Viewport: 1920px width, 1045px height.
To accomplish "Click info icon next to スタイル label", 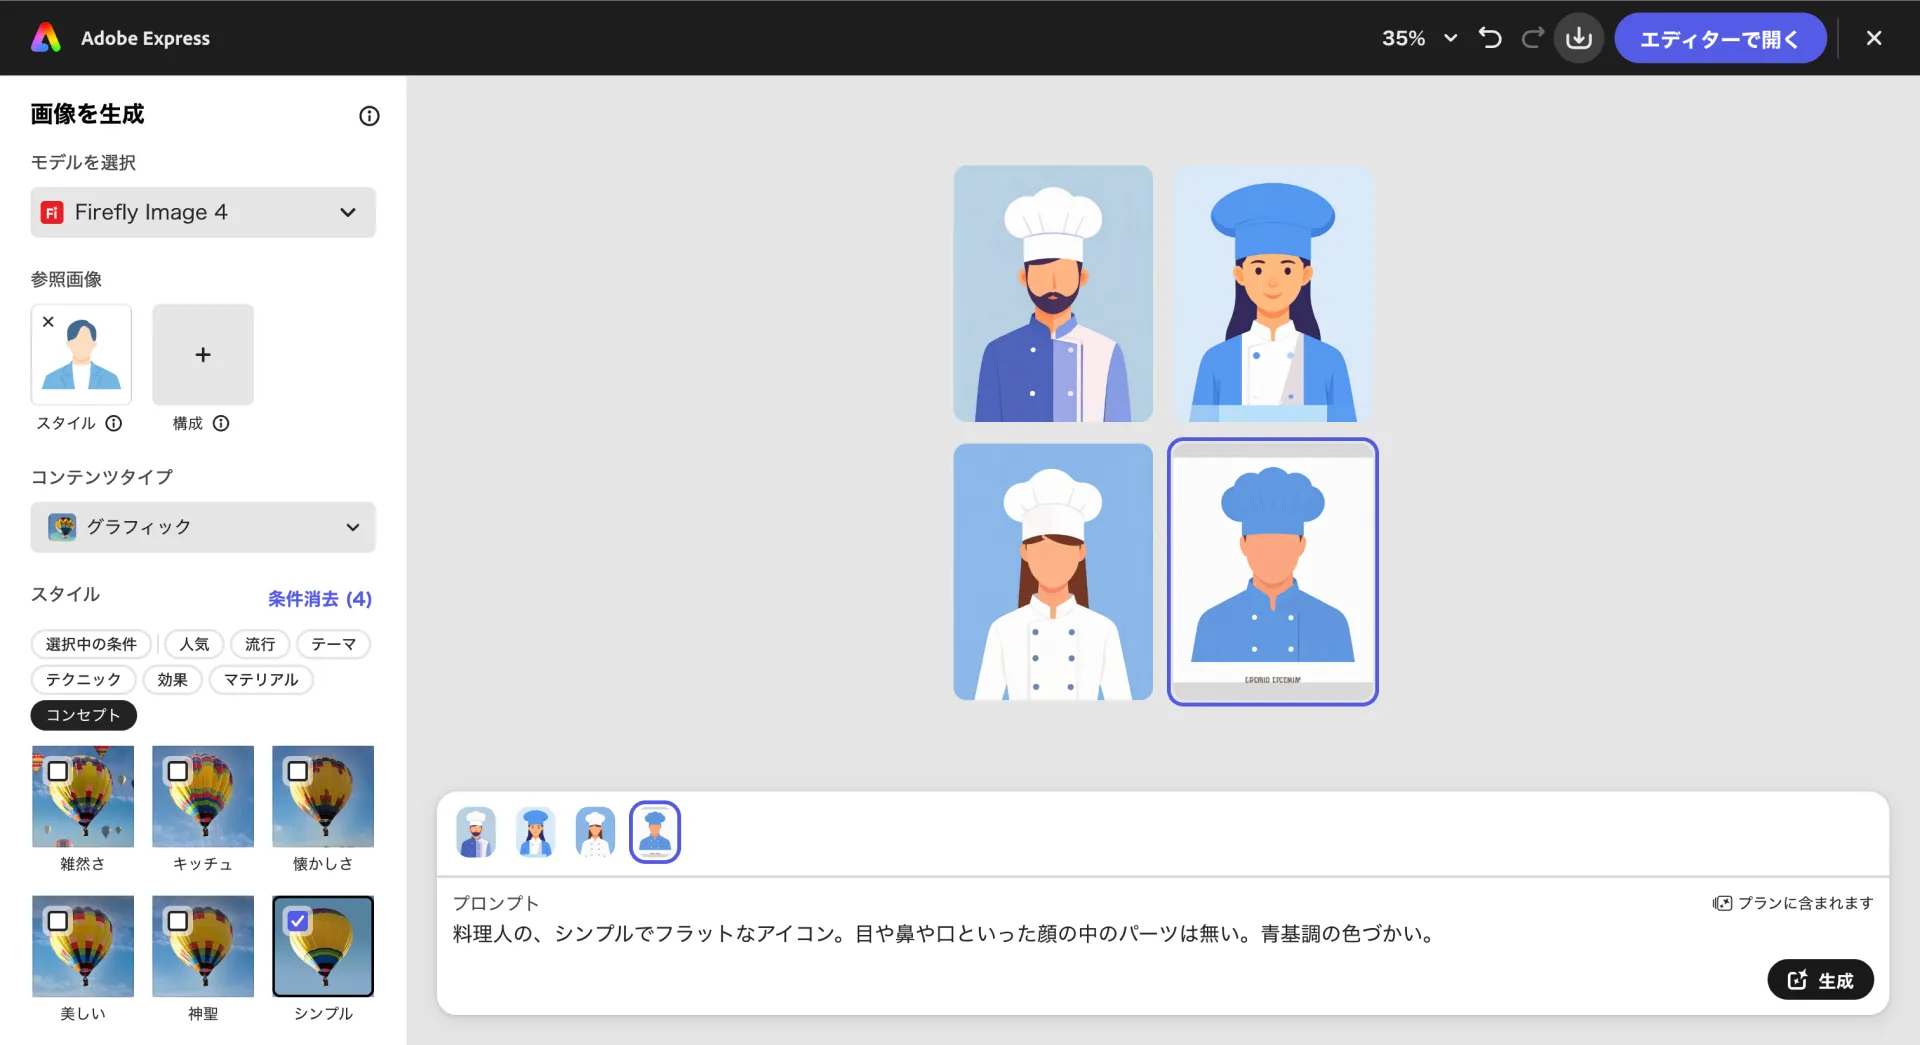I will [x=114, y=423].
